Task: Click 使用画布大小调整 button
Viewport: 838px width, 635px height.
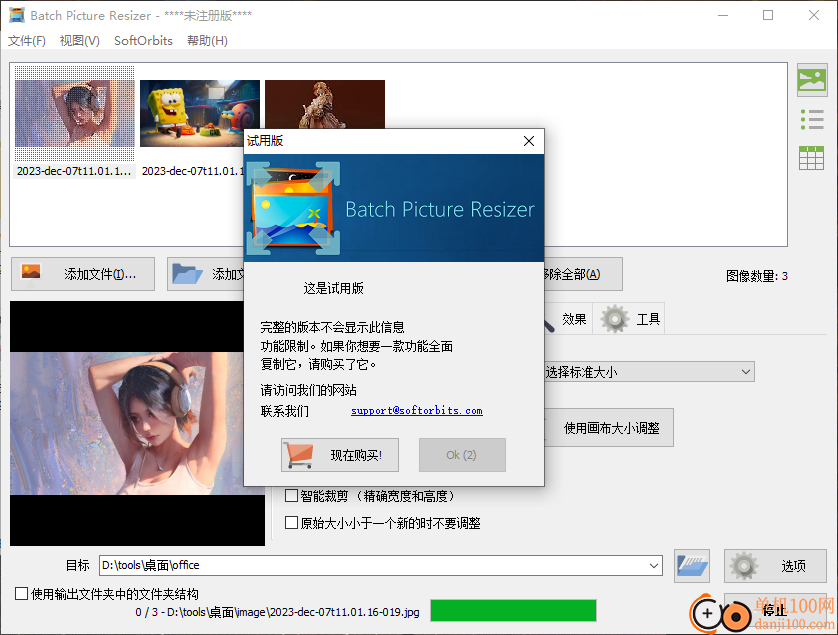Action: pyautogui.click(x=609, y=428)
